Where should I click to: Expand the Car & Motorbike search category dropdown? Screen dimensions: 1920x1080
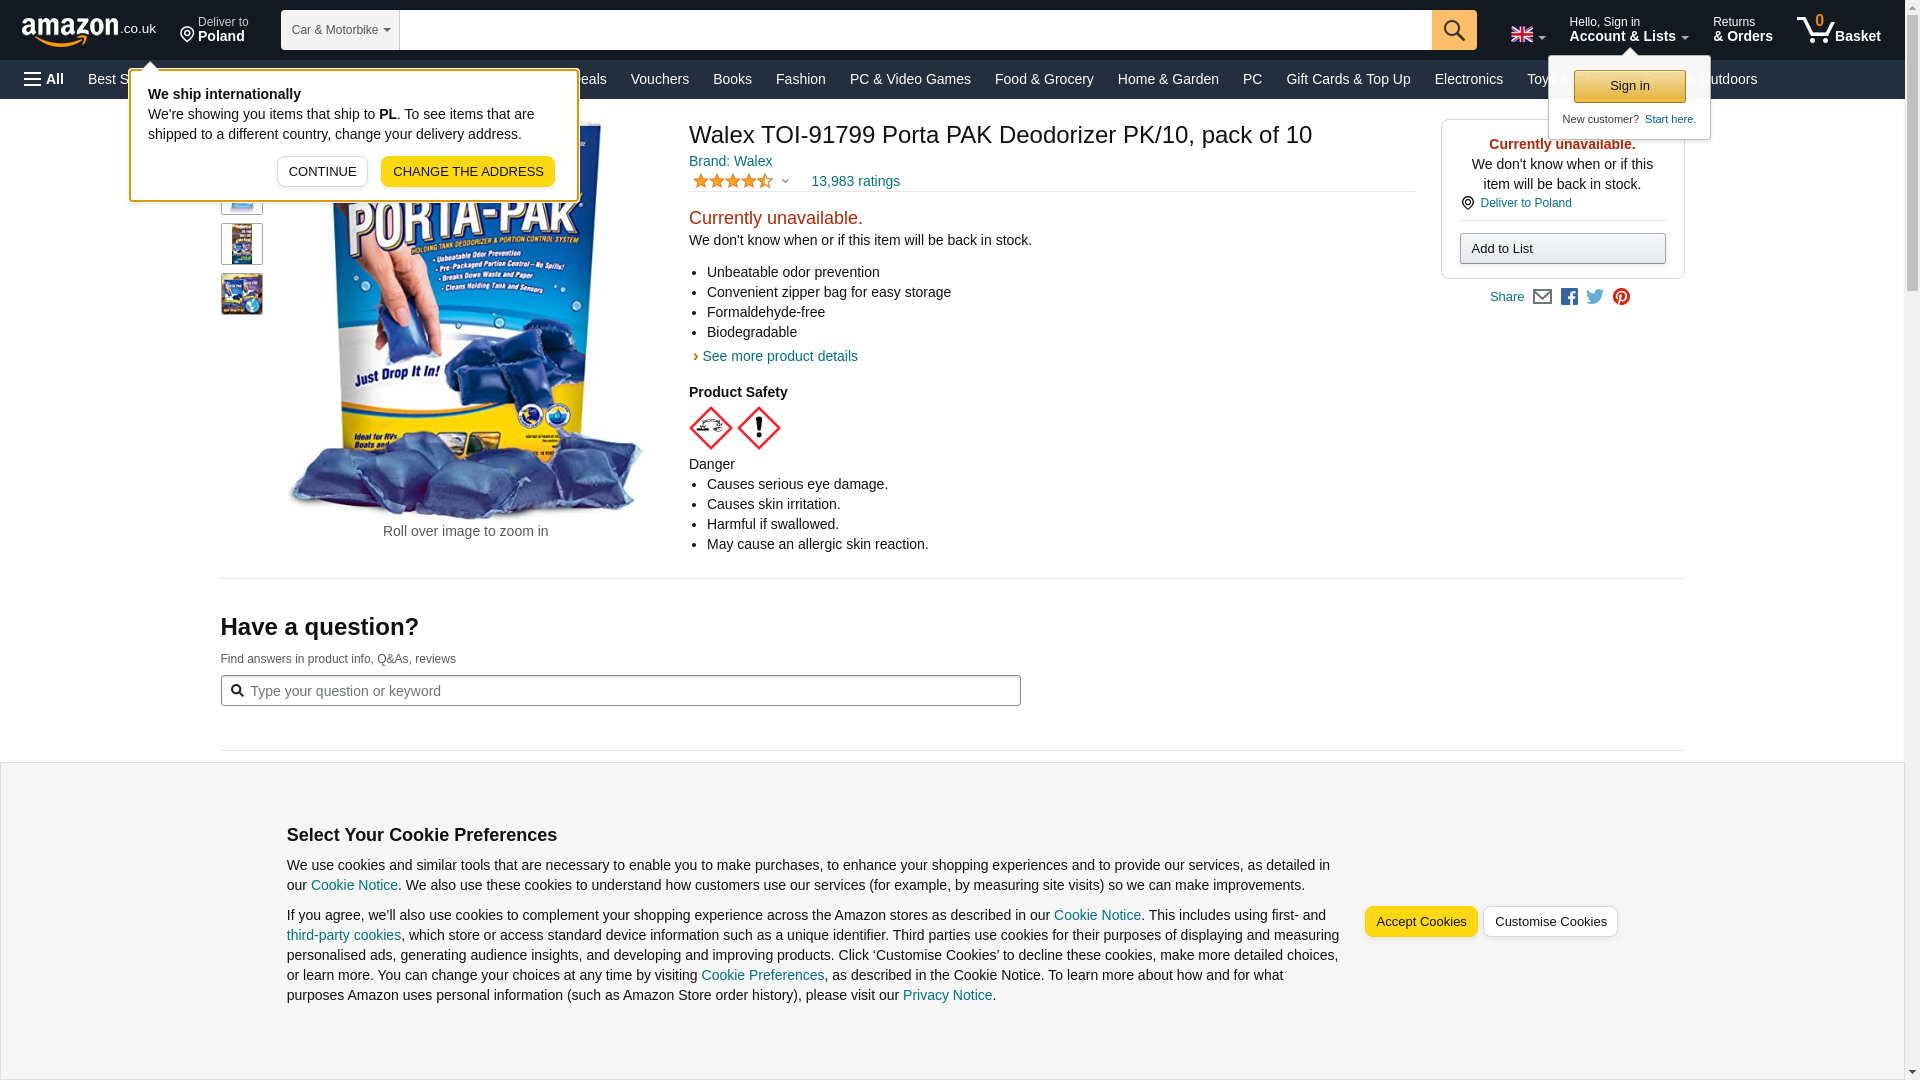pos(340,30)
